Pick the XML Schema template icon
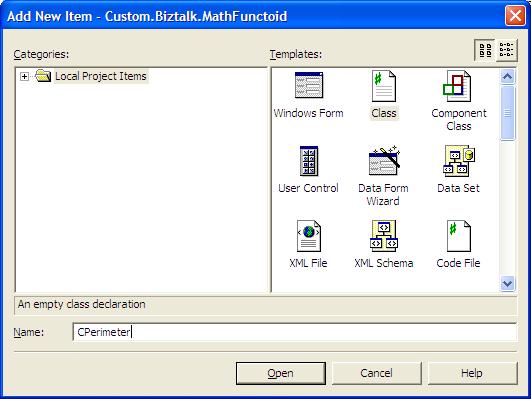 383,236
